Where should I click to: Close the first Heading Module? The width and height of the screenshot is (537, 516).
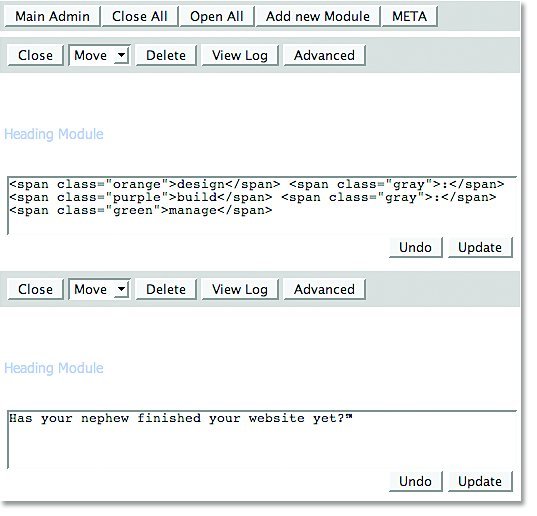36,55
